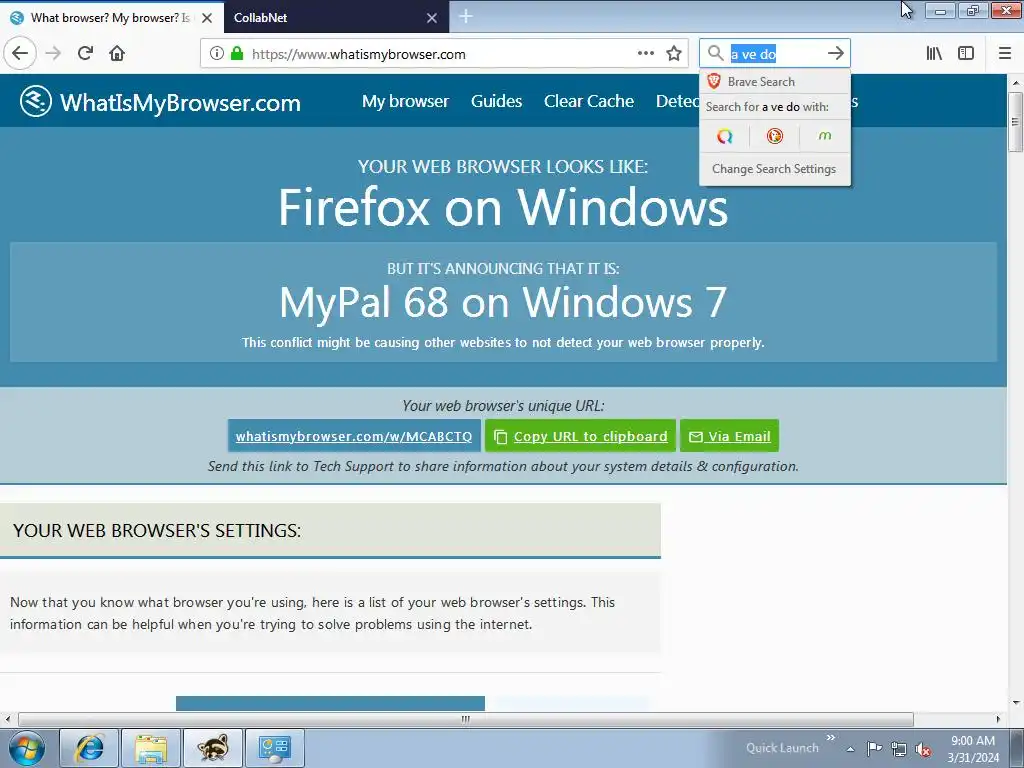Show site information icon in address bar

pos(217,54)
